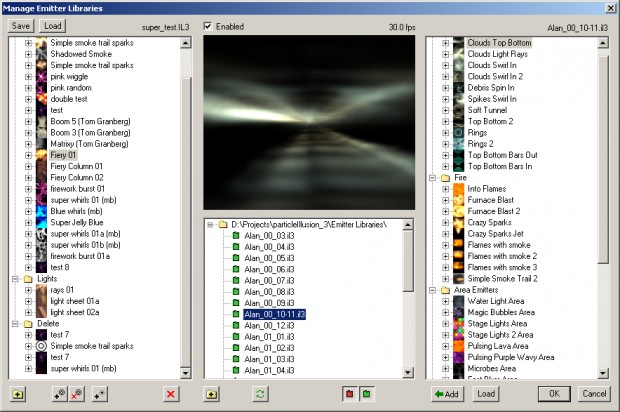The height and width of the screenshot is (412, 620).
Task: Expand the Clouds Top Bottom node
Action: 446,43
